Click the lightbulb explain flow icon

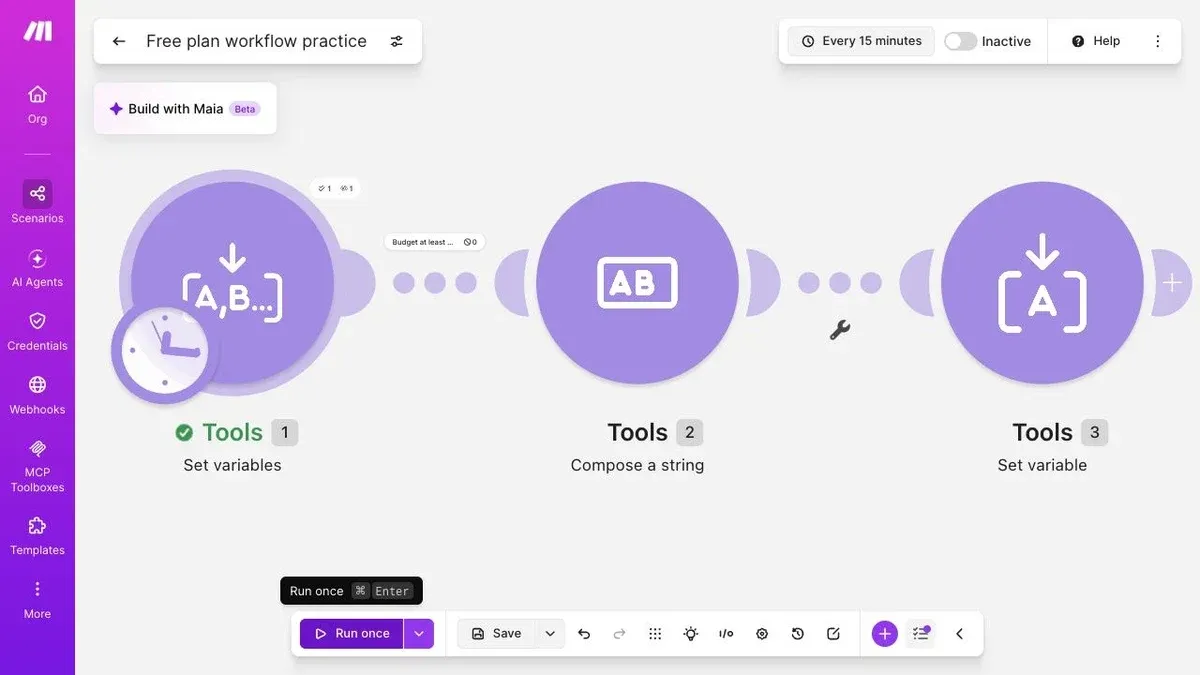[x=691, y=633]
